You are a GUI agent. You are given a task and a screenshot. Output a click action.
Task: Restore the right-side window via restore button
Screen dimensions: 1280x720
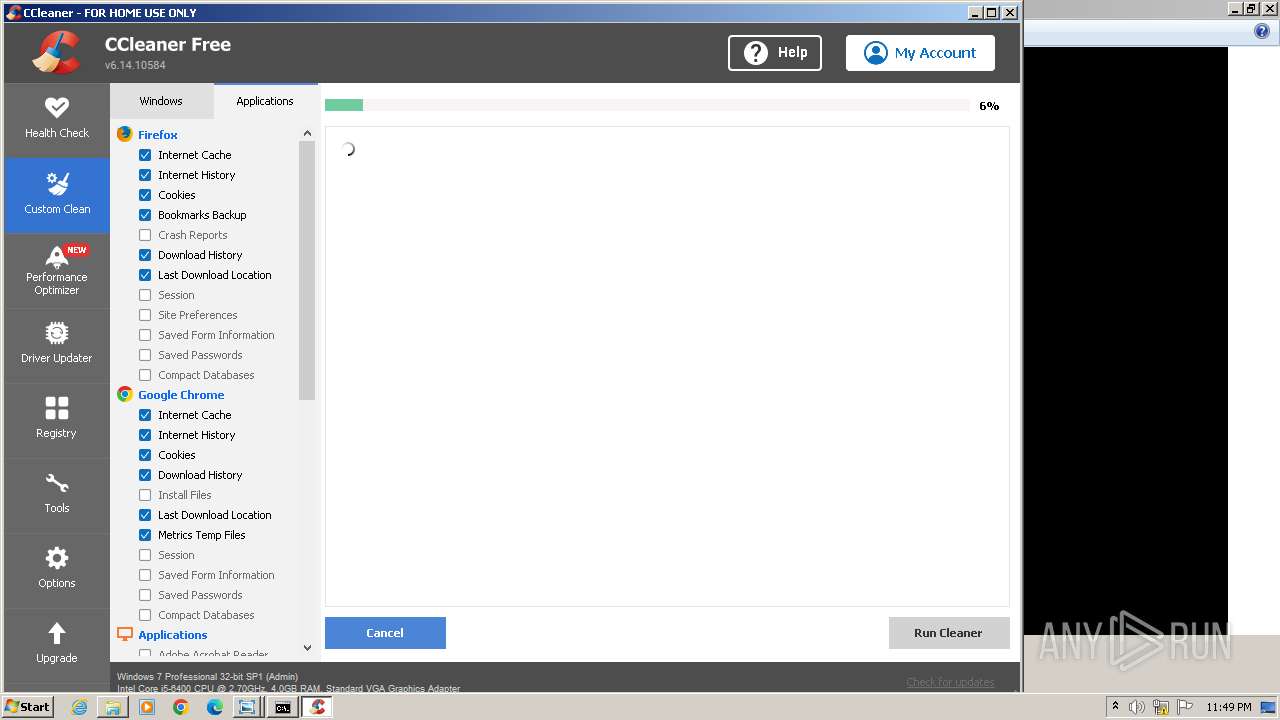click(x=1252, y=9)
